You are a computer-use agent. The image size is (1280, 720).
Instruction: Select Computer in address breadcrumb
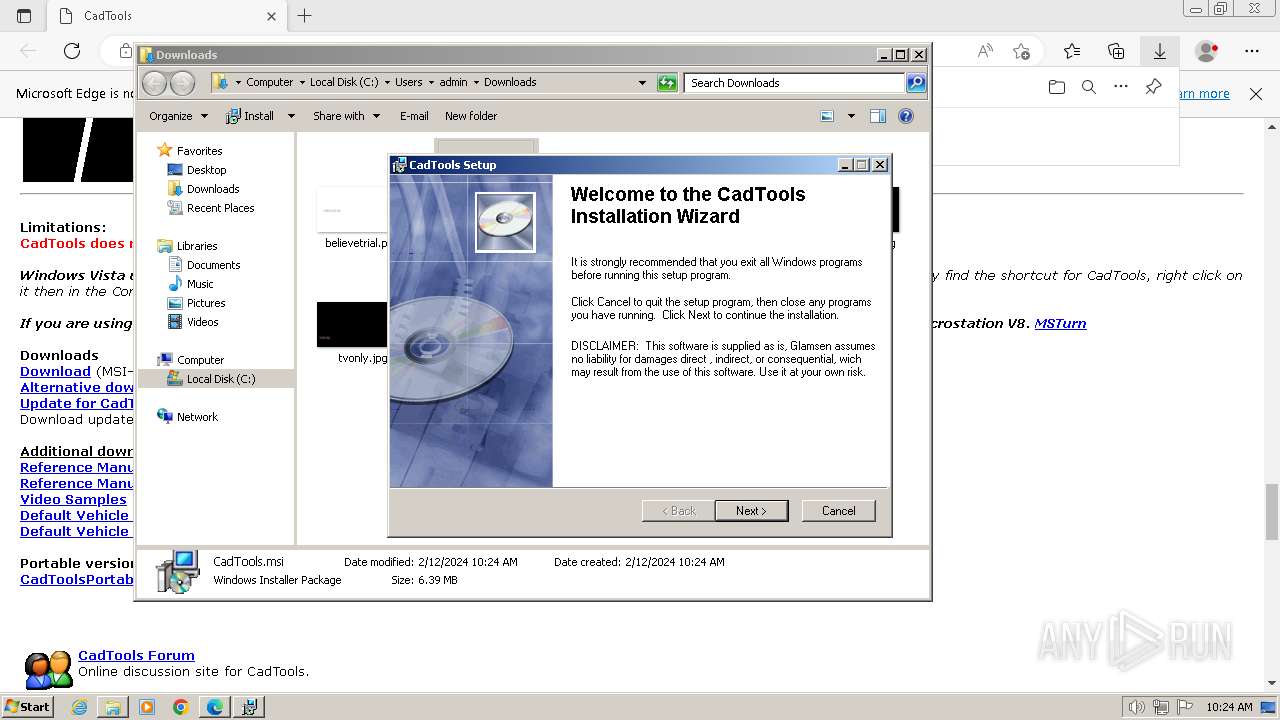269,82
